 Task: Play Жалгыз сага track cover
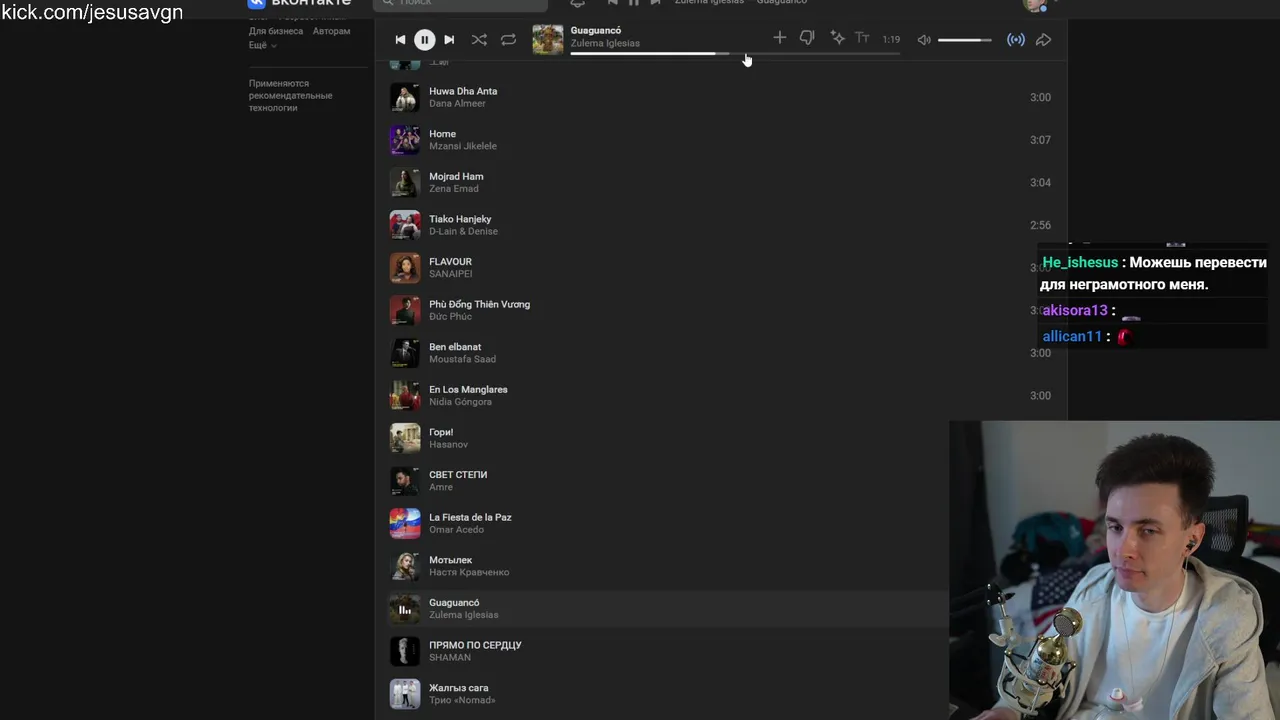tap(405, 694)
